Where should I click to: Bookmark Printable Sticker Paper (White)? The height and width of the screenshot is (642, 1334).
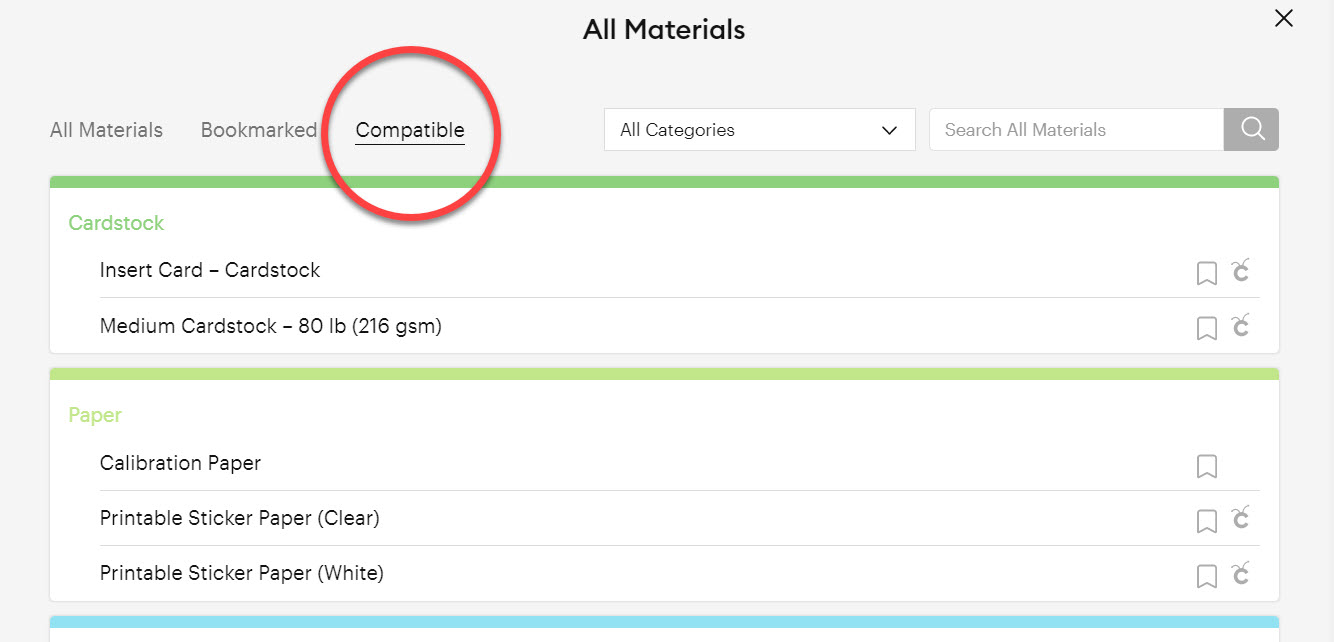(1207, 576)
